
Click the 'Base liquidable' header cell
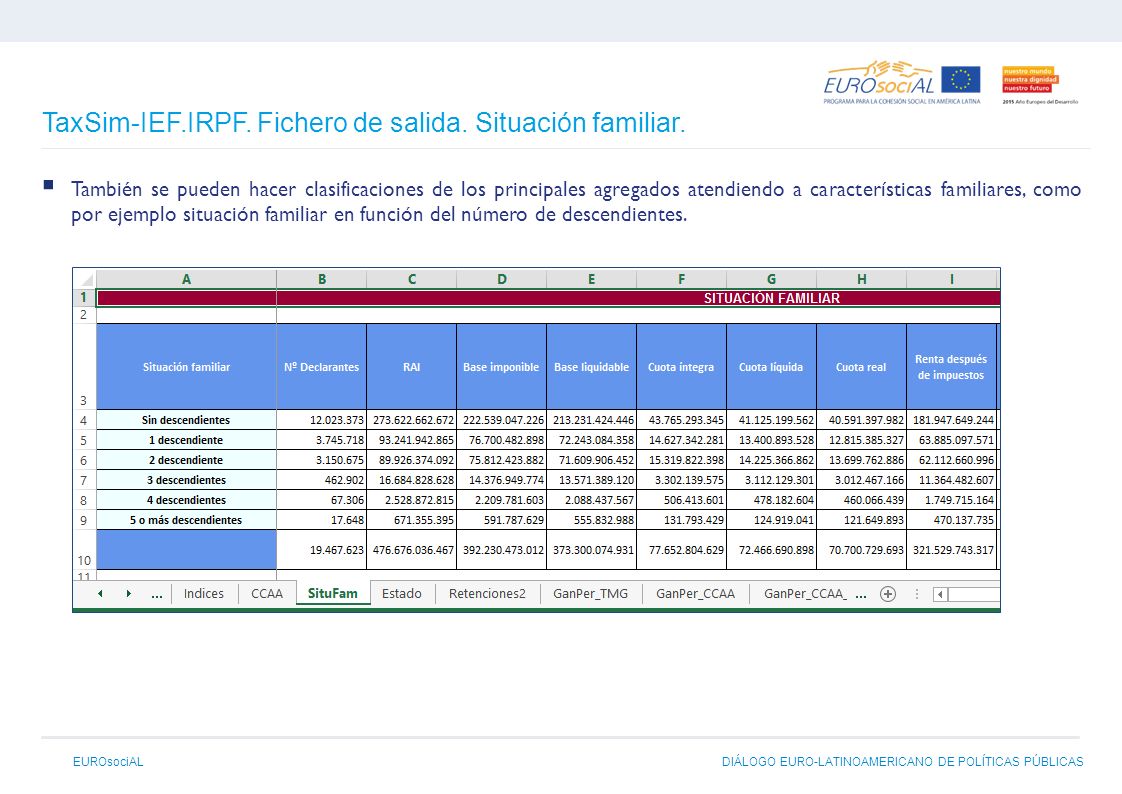pyautogui.click(x=592, y=367)
